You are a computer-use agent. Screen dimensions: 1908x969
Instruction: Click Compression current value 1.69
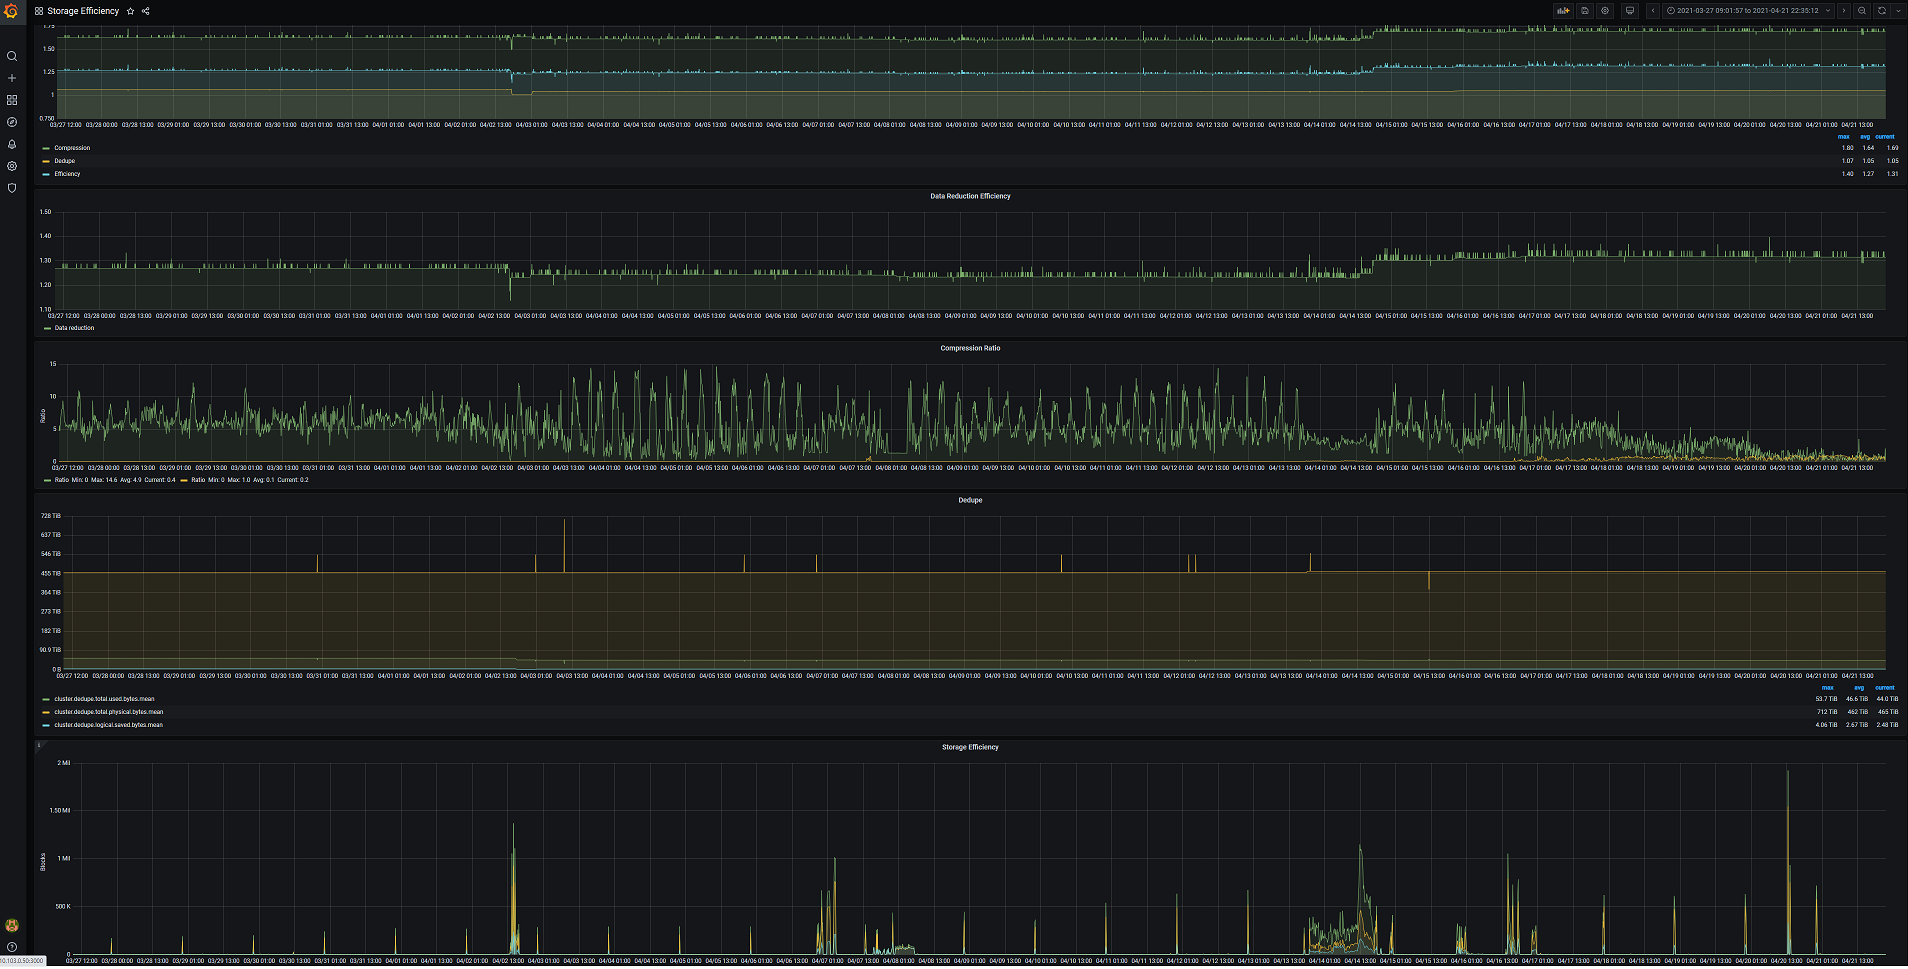(1892, 148)
